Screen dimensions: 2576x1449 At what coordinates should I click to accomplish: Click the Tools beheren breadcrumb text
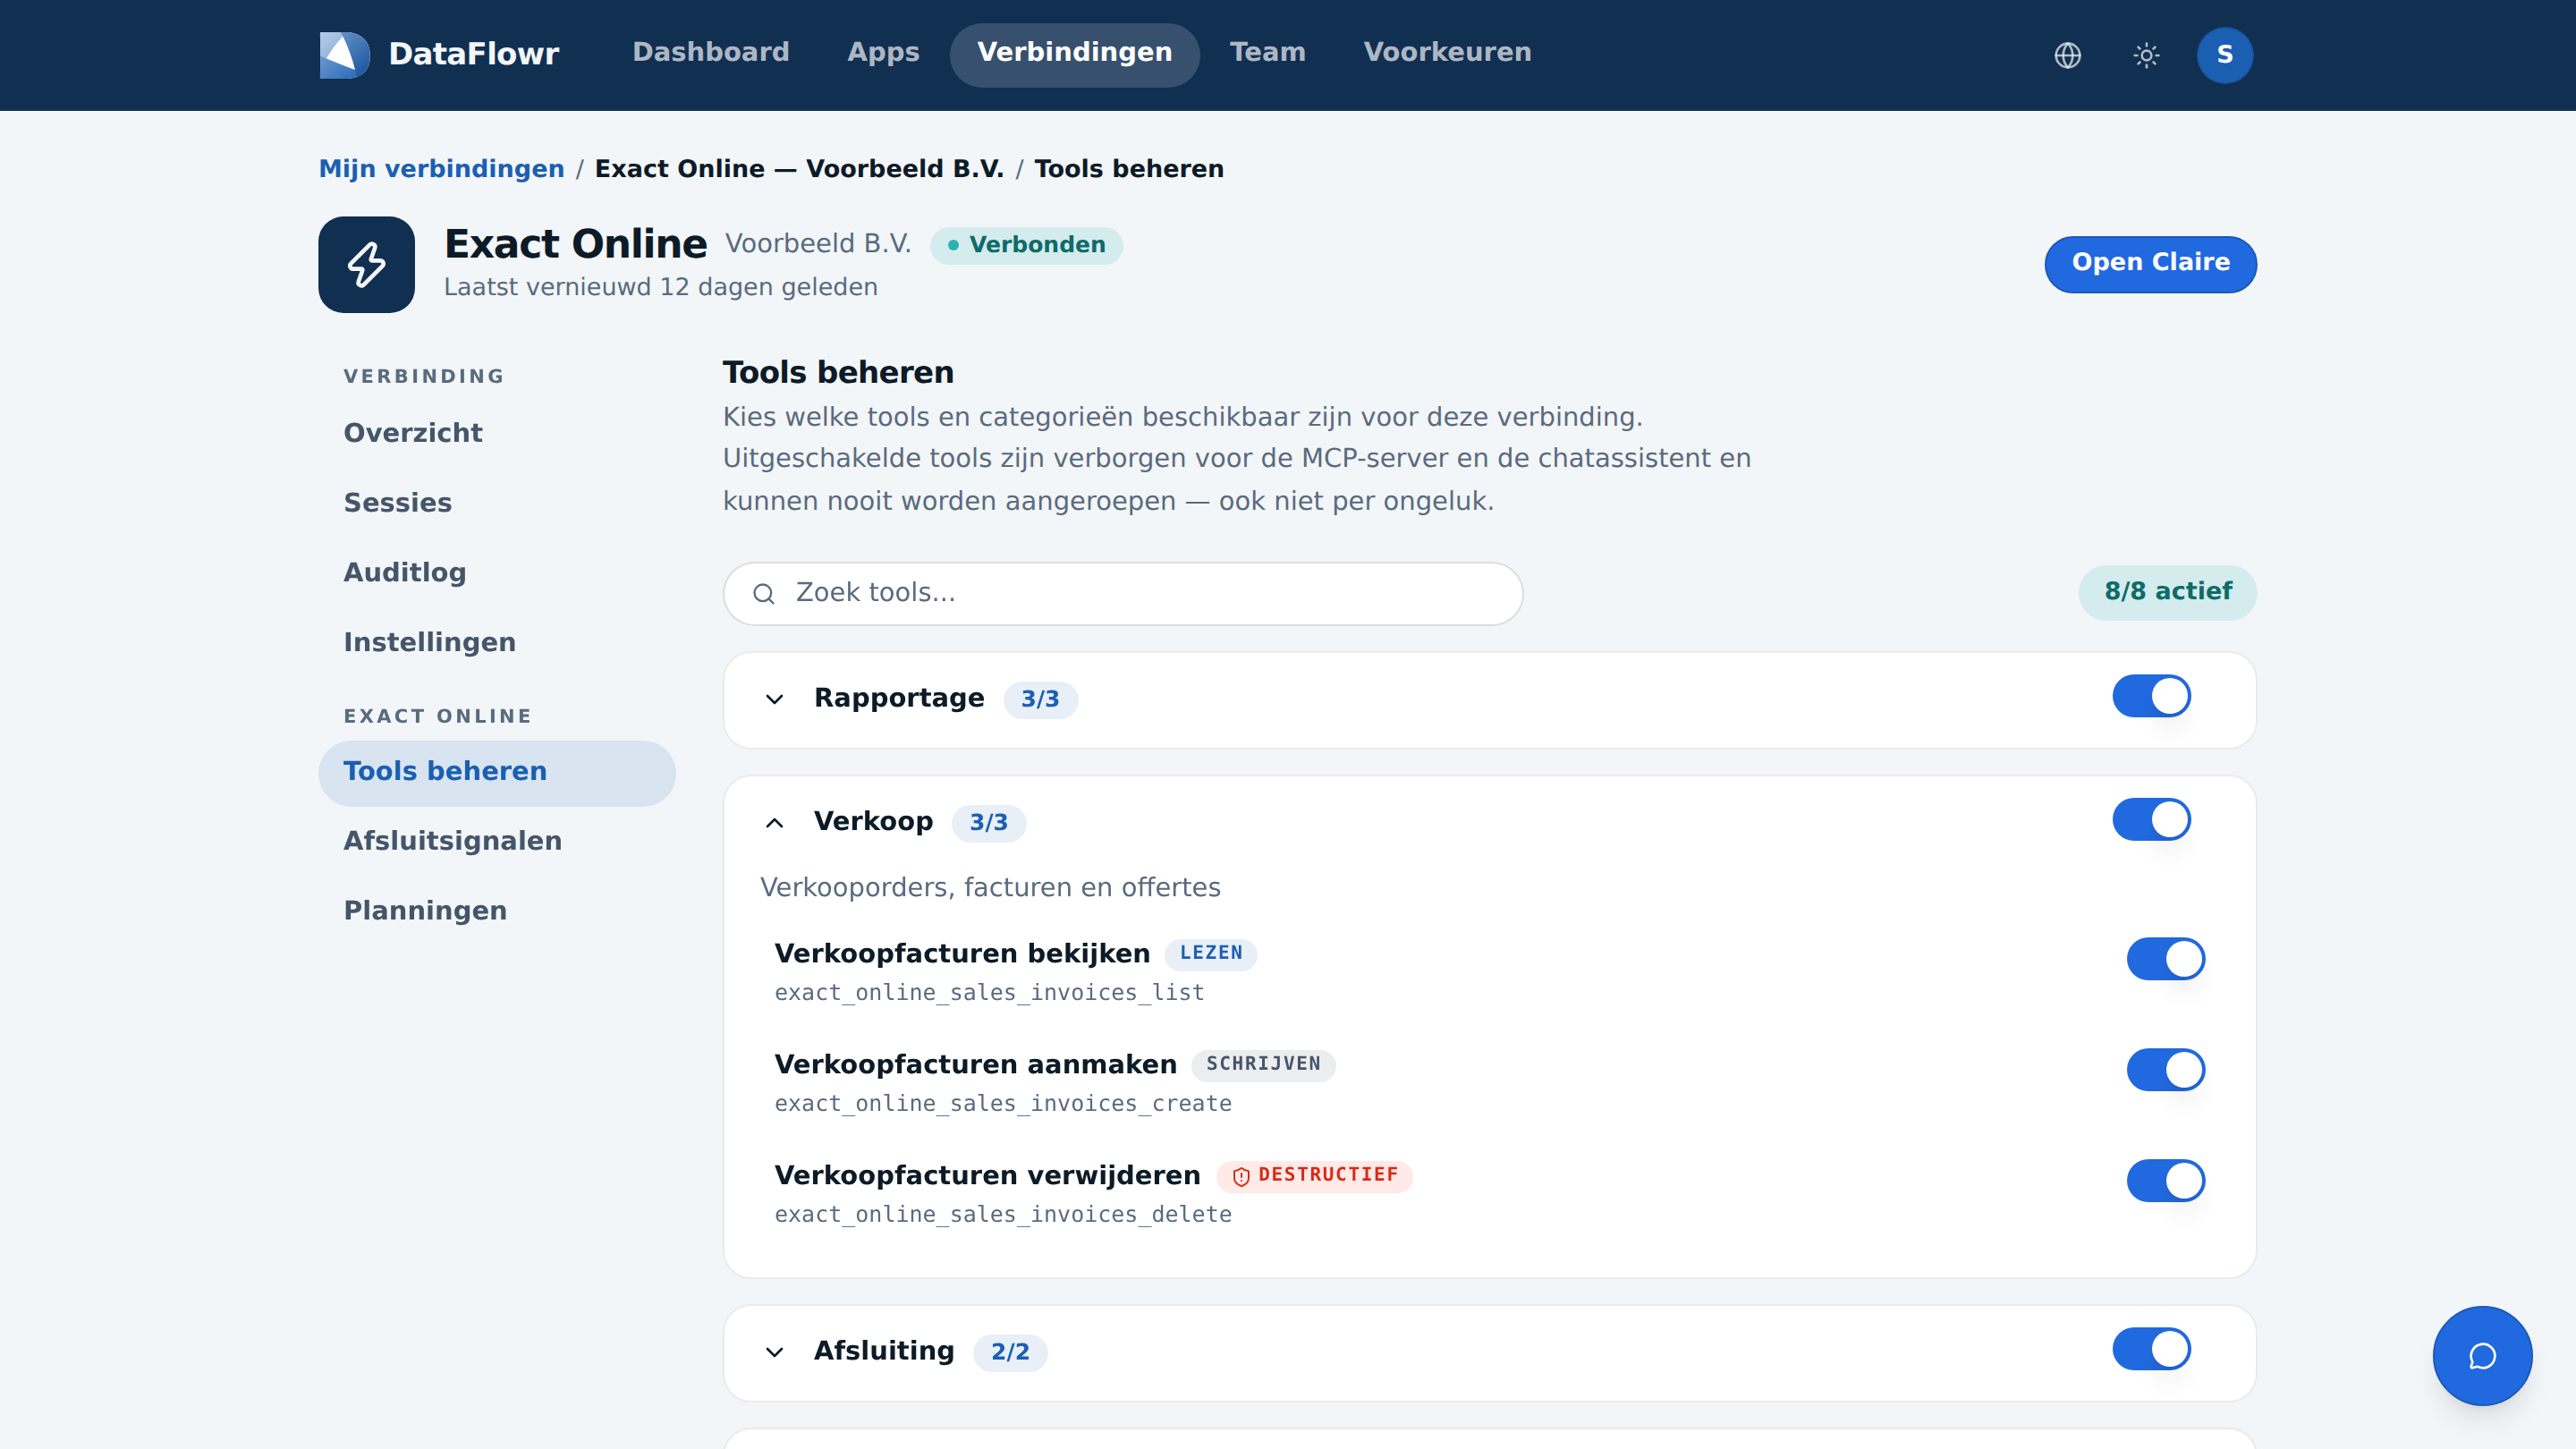1128,169
